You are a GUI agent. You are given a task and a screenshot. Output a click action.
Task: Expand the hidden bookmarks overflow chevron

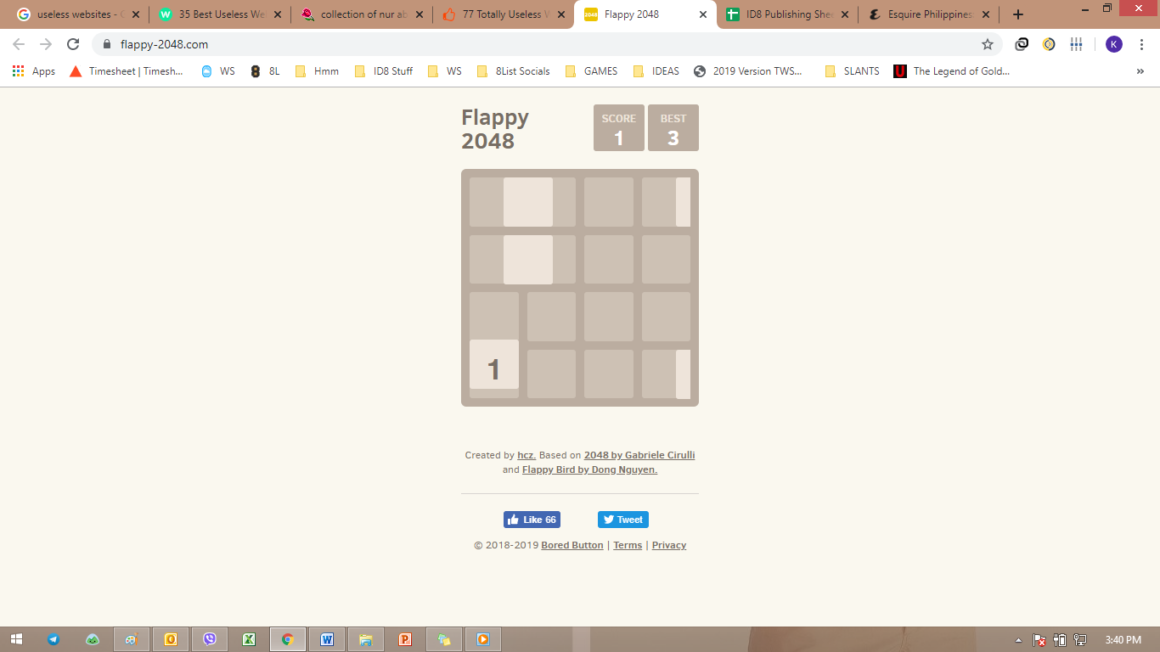[x=1140, y=71]
